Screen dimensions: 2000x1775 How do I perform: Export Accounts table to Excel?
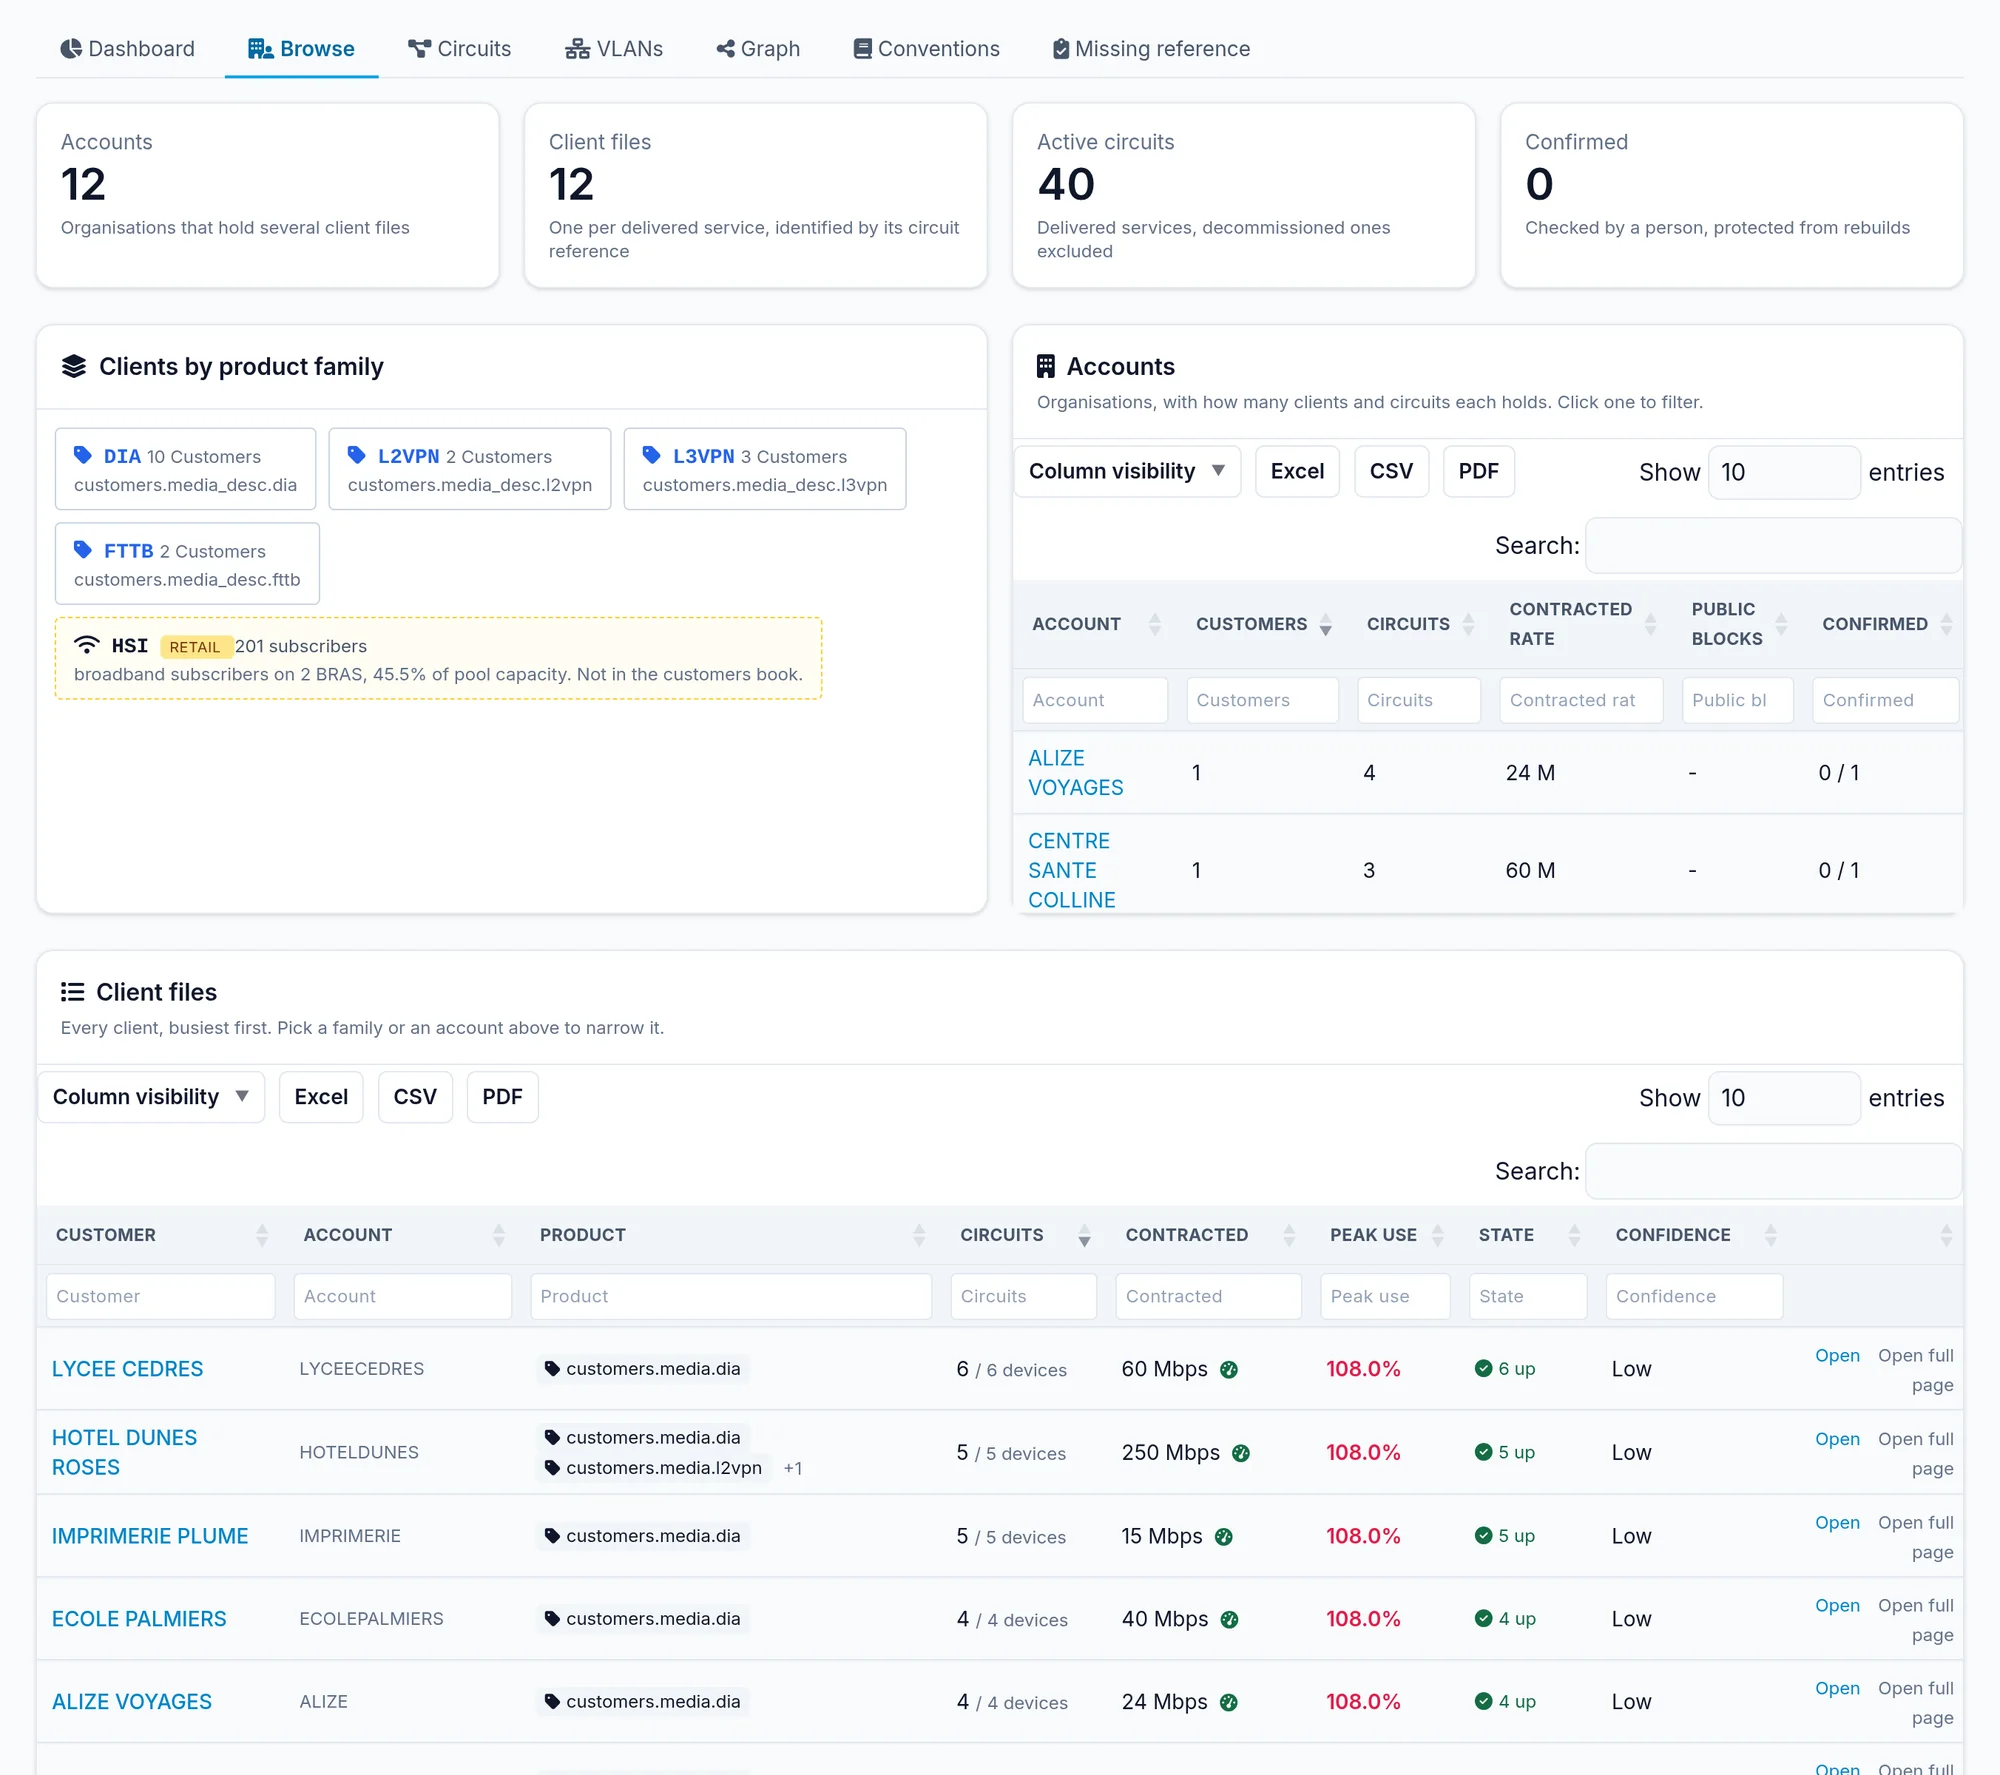point(1297,471)
